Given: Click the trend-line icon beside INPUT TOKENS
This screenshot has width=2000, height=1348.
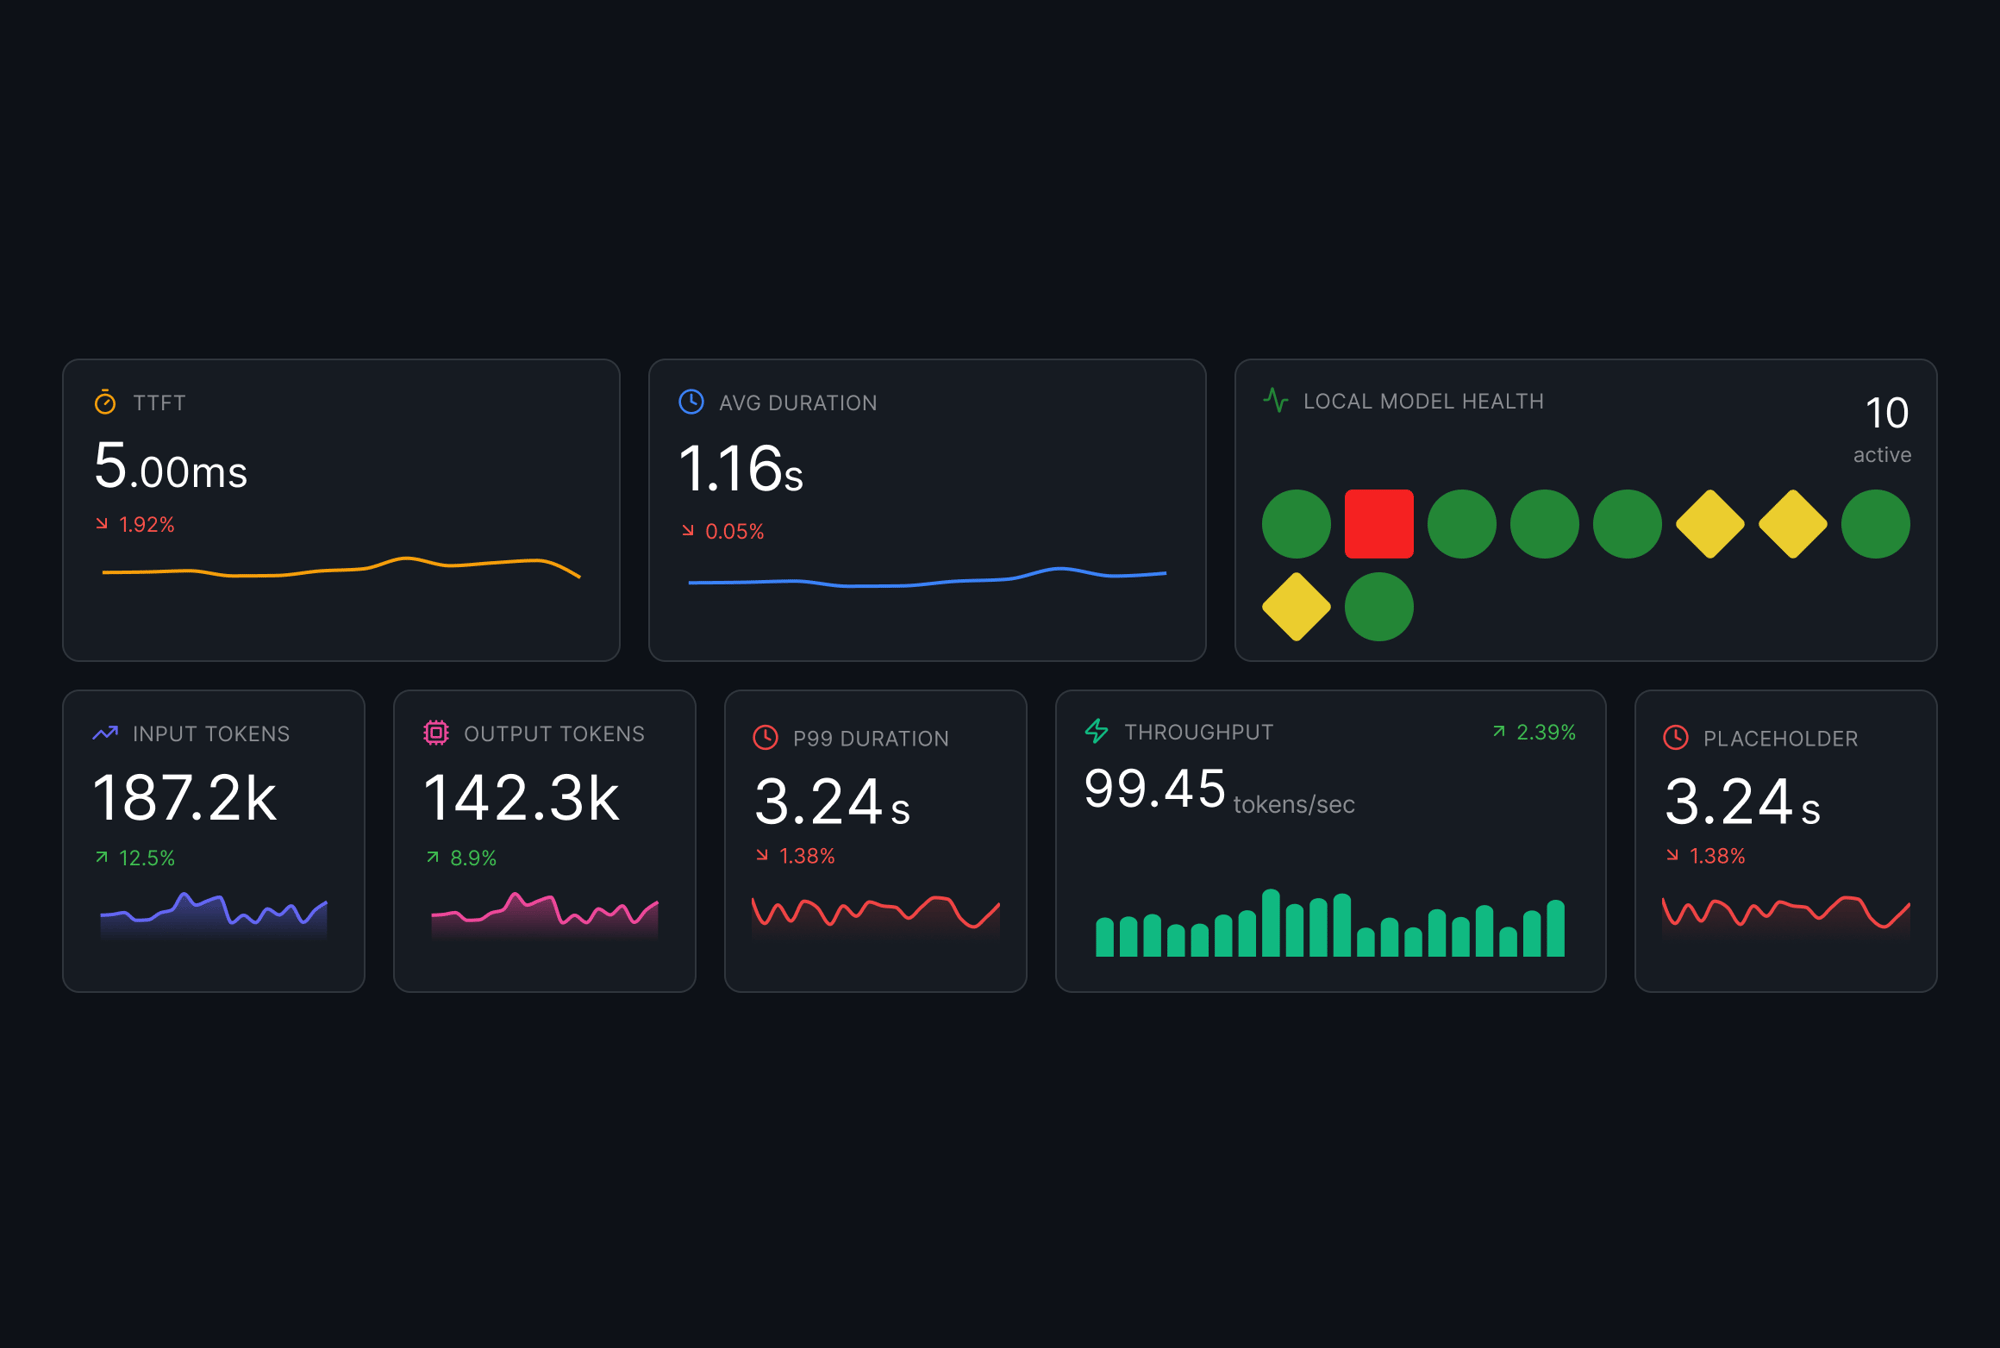Looking at the screenshot, I should 105,732.
